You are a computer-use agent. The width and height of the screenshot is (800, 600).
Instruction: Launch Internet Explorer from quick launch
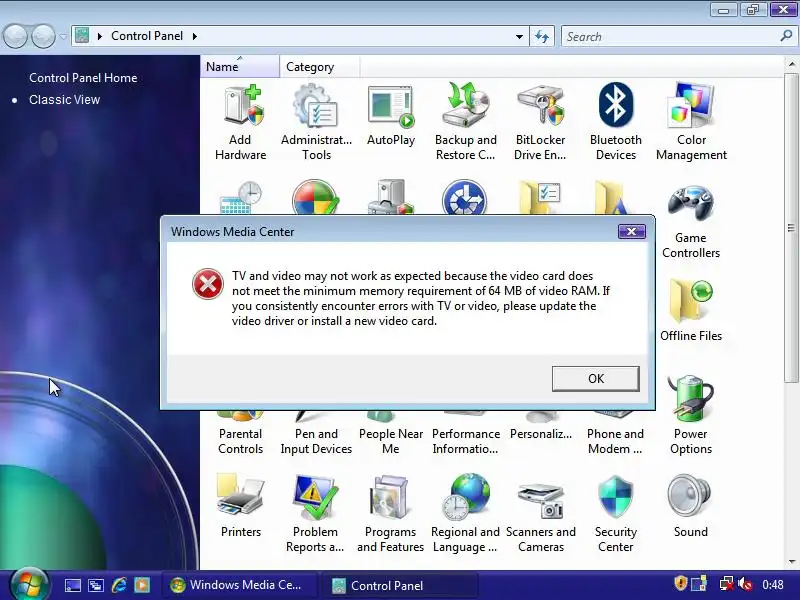119,585
